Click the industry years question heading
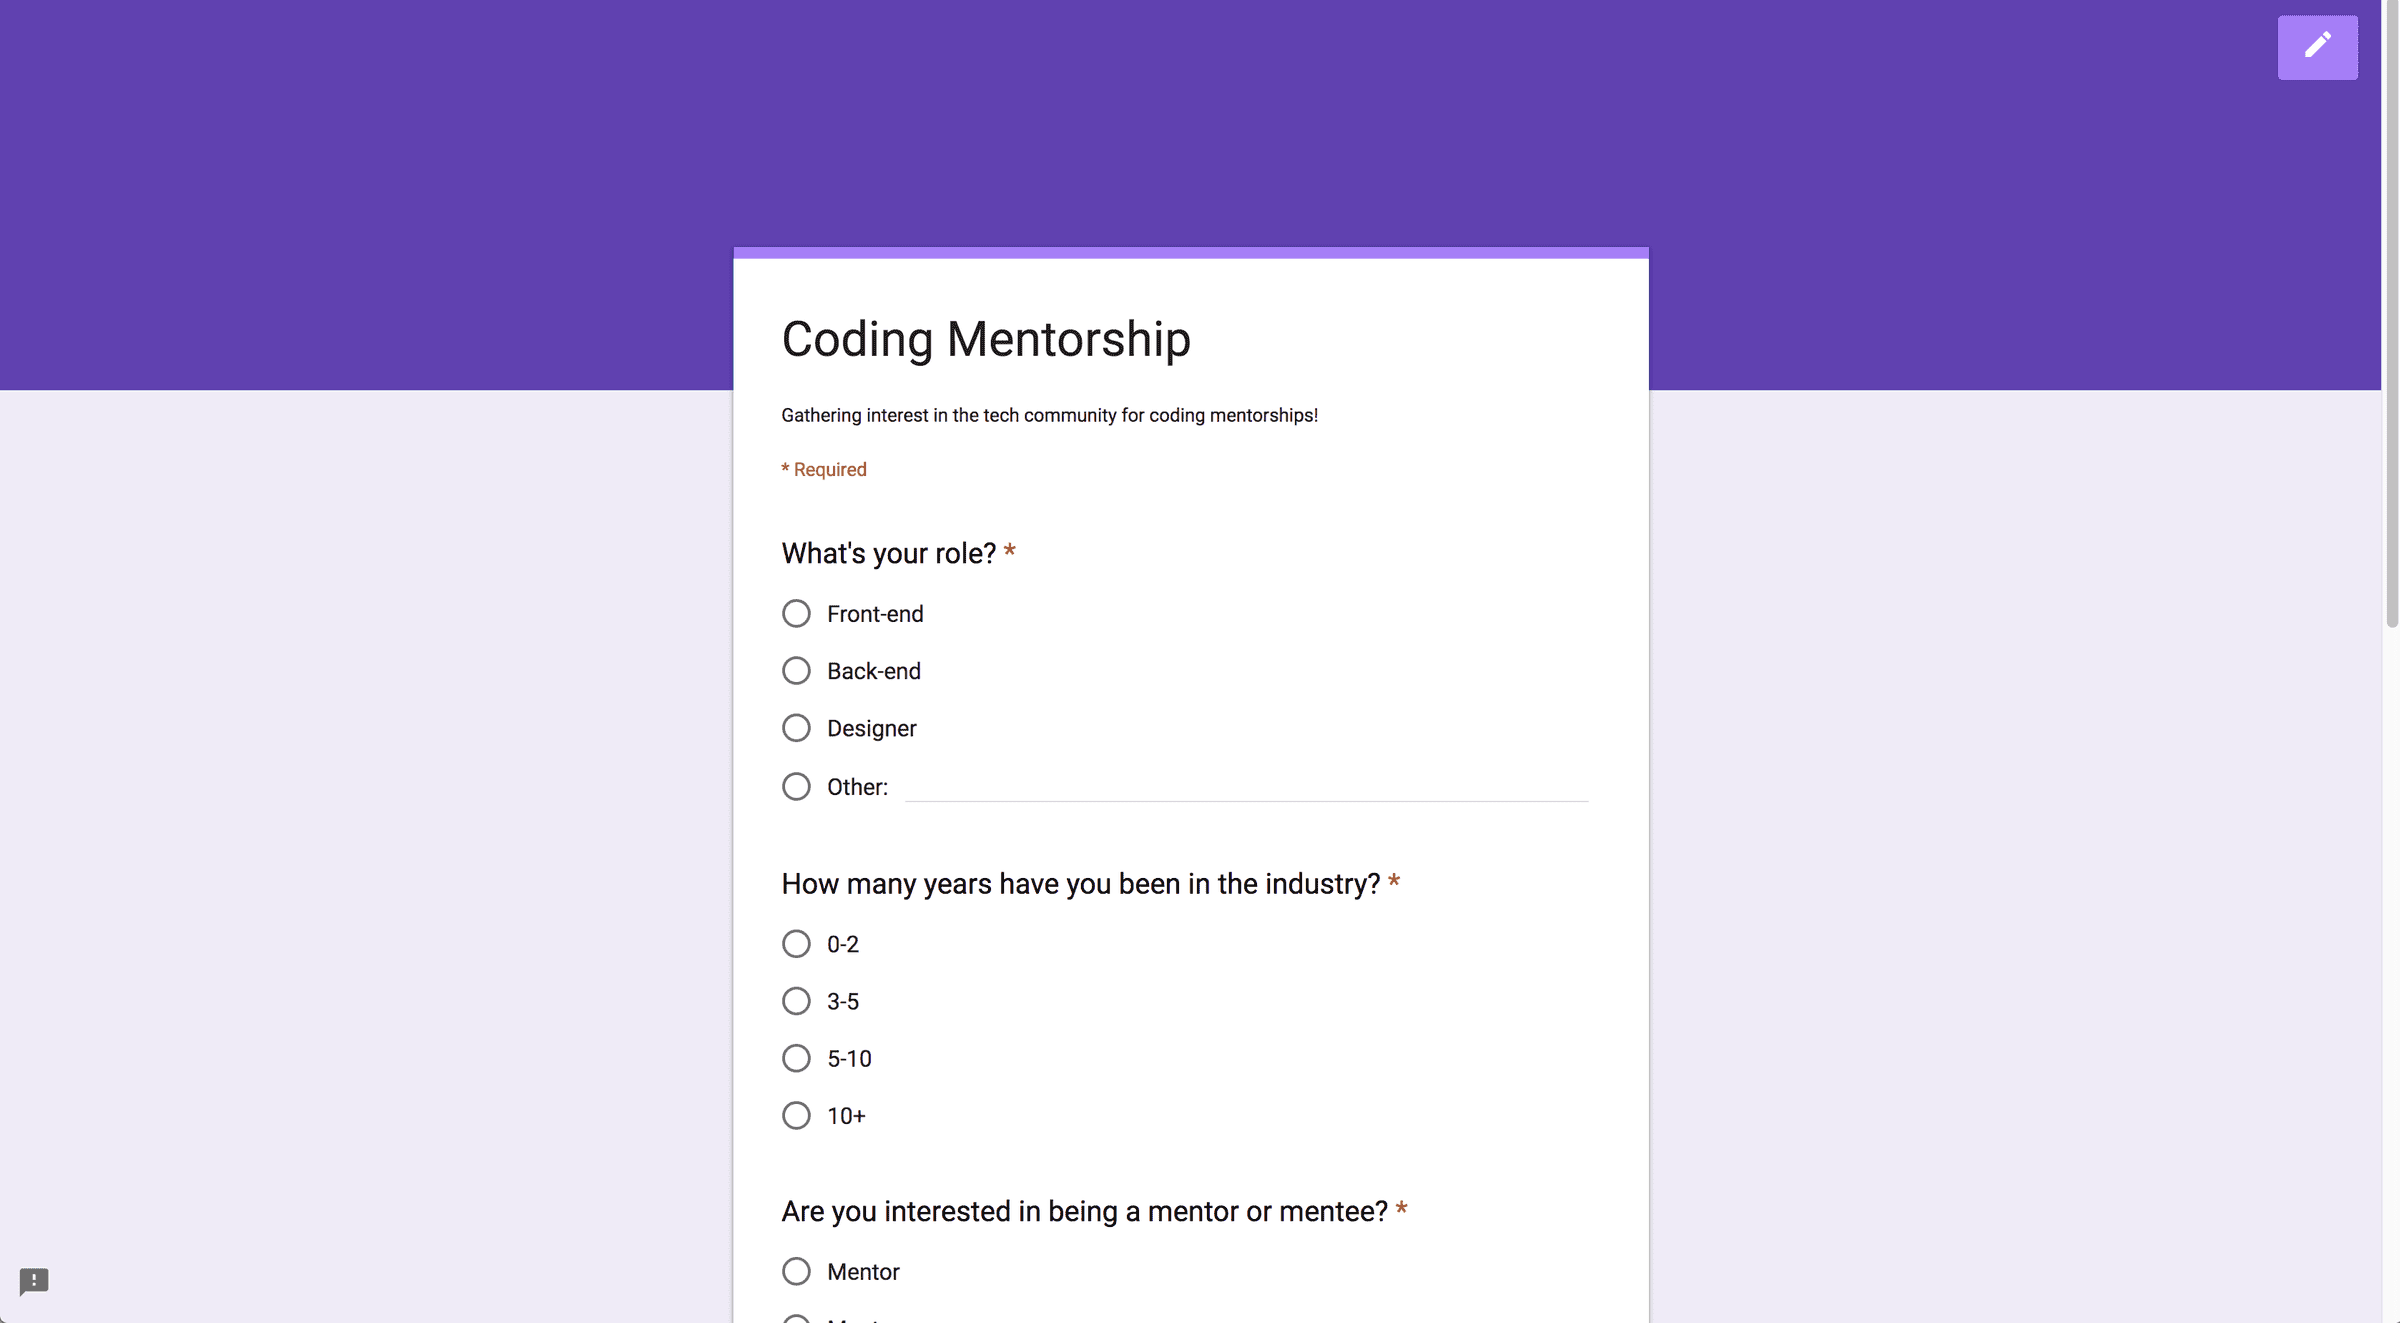This screenshot has height=1323, width=2400. tap(1080, 883)
